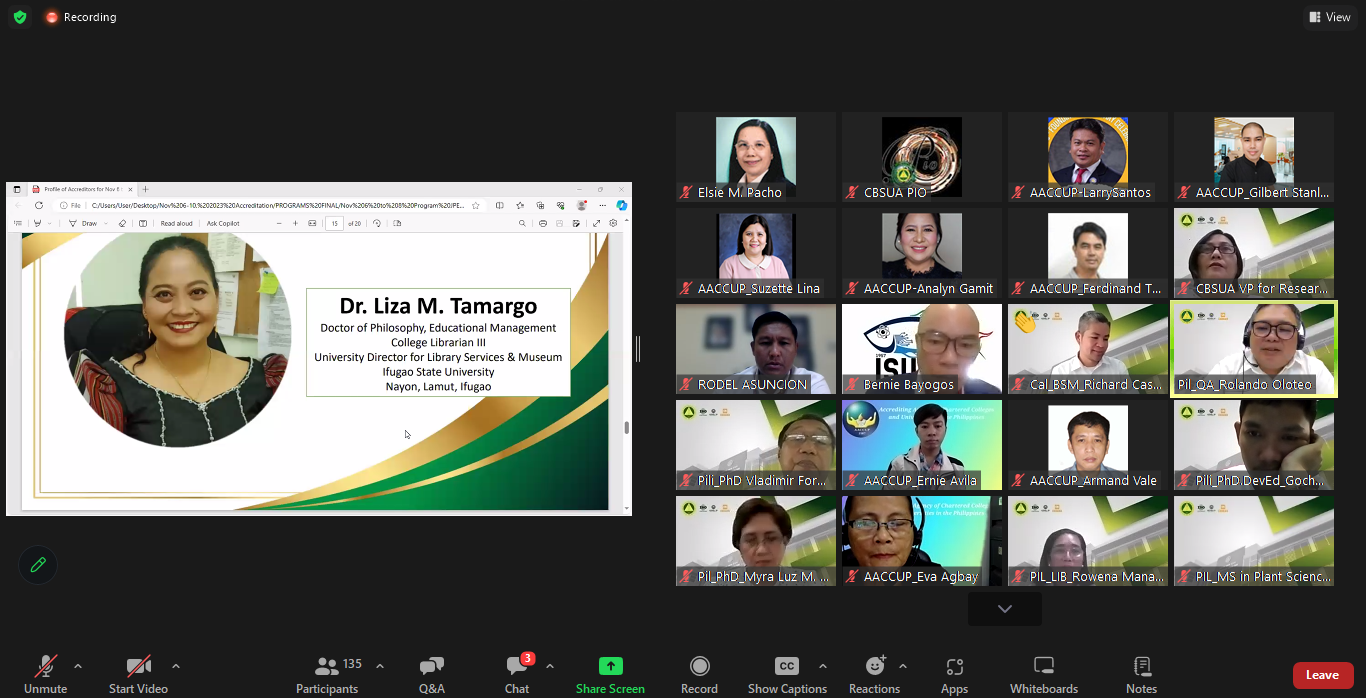Expand audio options arrow next to Unmute
This screenshot has height=698, width=1366.
pos(78,666)
